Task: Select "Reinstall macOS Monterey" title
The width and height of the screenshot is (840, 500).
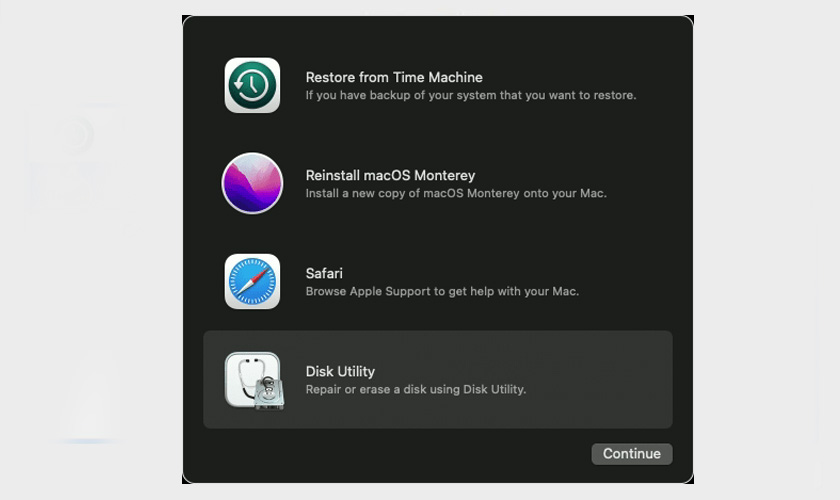Action: point(390,175)
